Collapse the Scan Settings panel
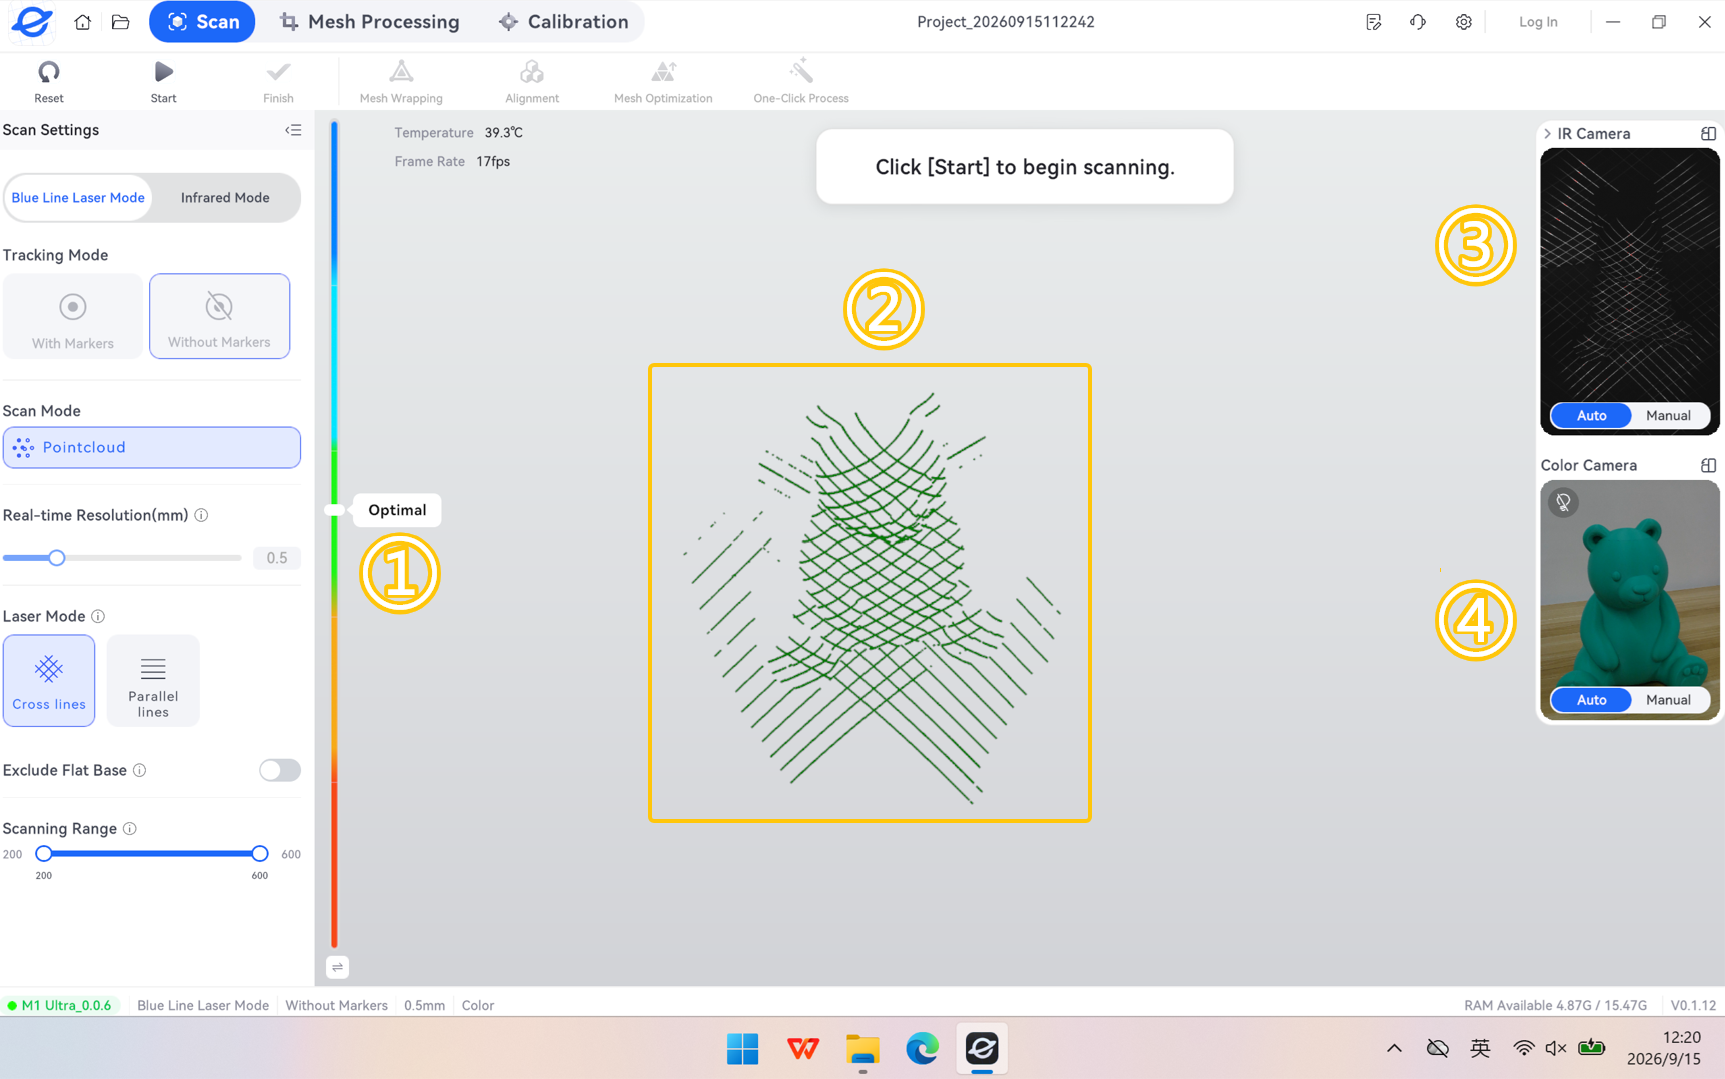The image size is (1725, 1079). tap(293, 130)
